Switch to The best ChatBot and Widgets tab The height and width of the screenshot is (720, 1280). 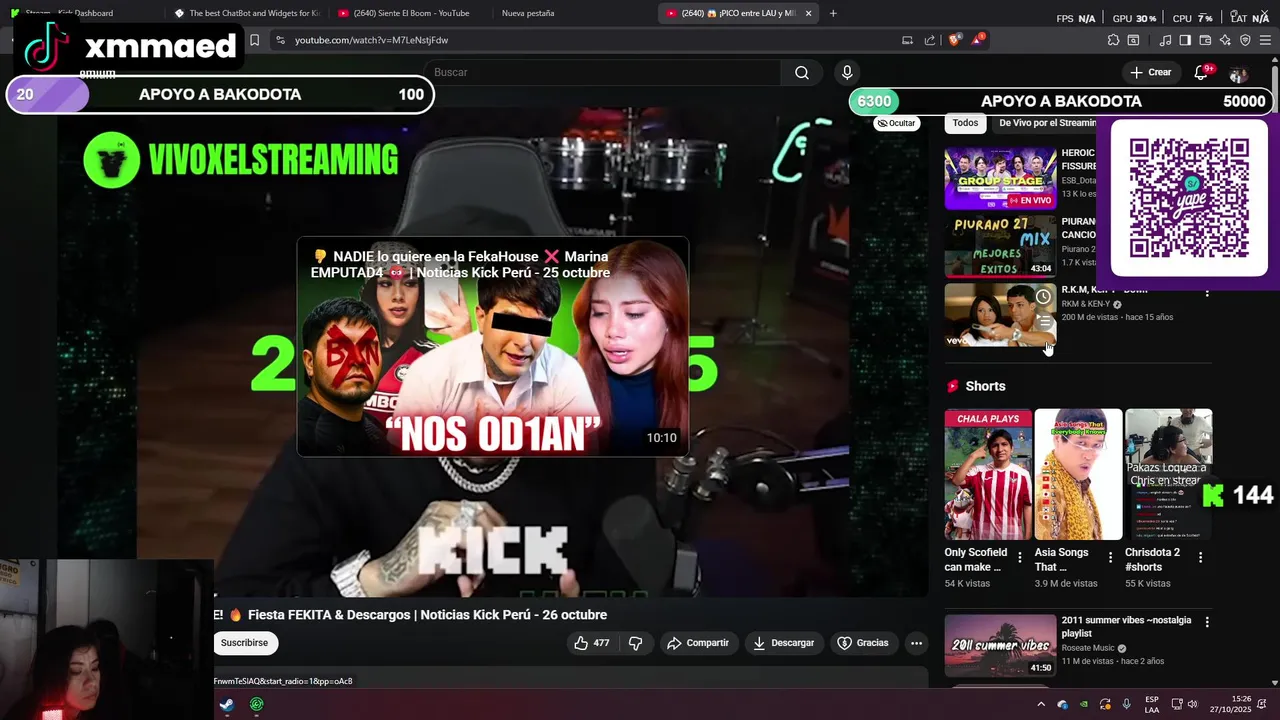pos(246,13)
